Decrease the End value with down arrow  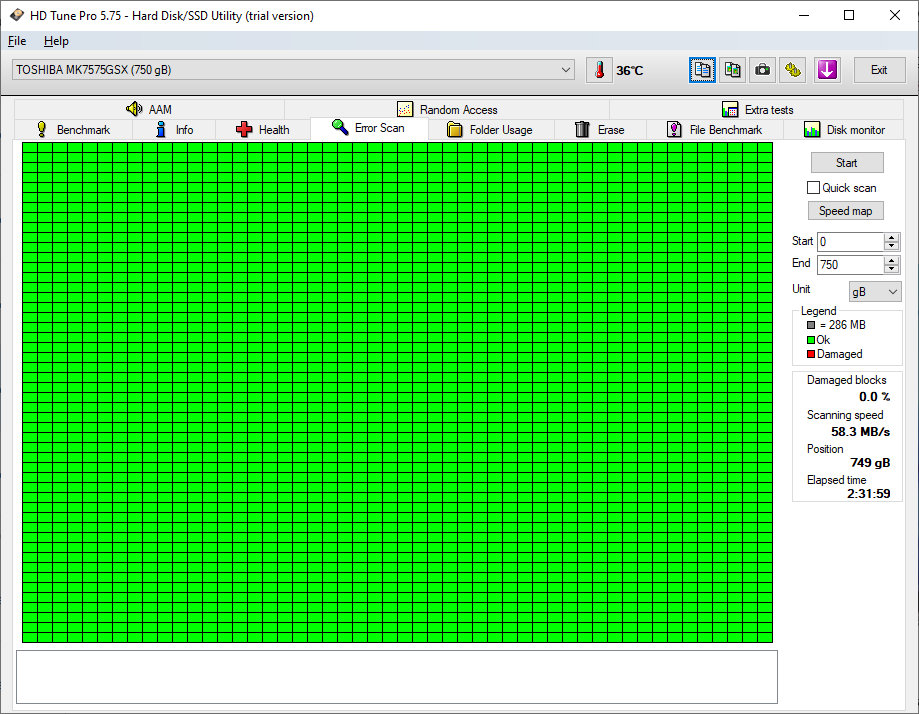coord(891,269)
